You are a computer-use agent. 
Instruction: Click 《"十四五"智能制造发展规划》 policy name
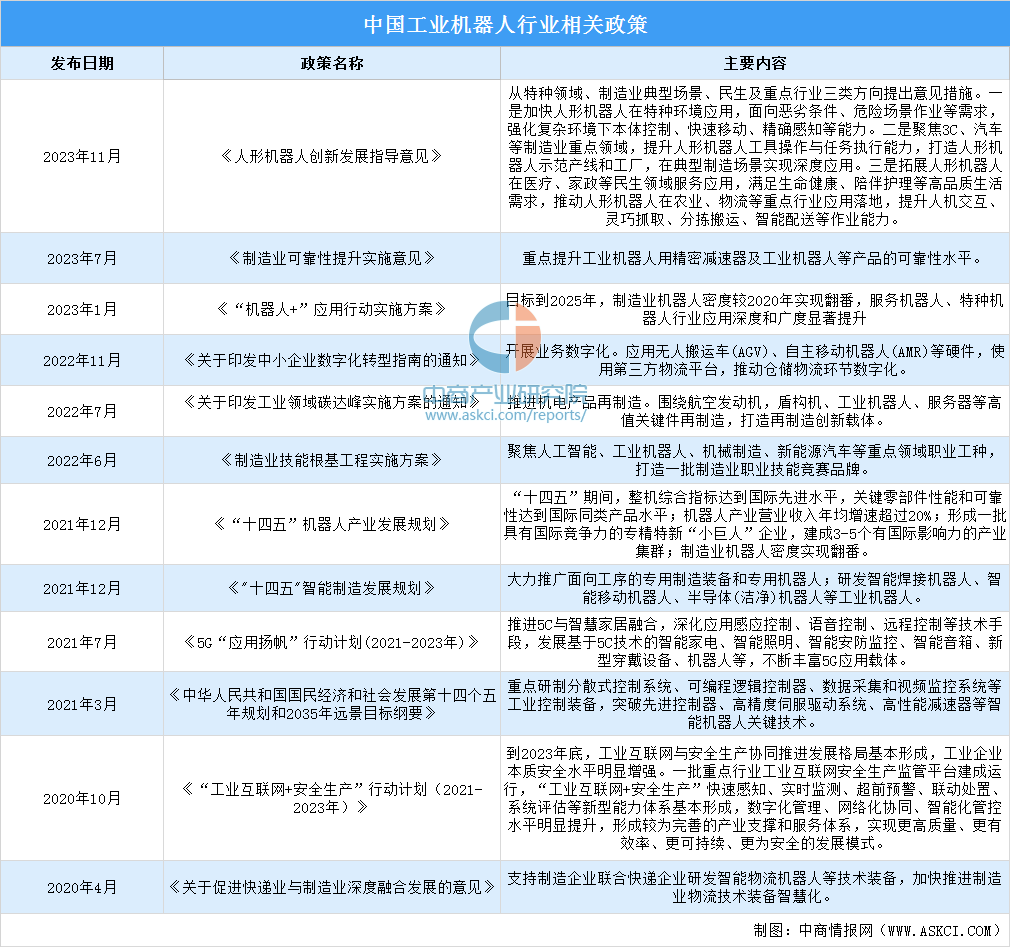click(331, 588)
